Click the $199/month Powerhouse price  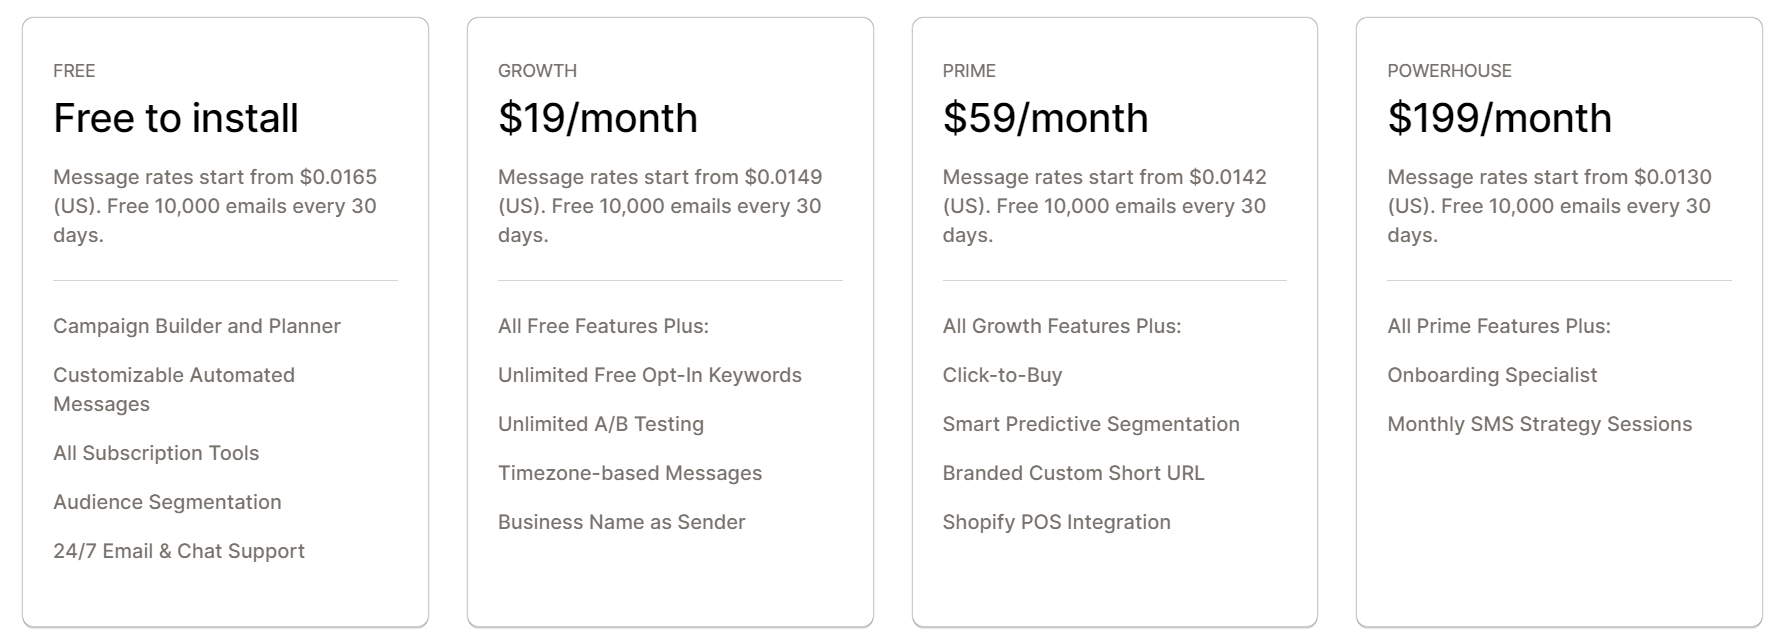pos(1499,118)
